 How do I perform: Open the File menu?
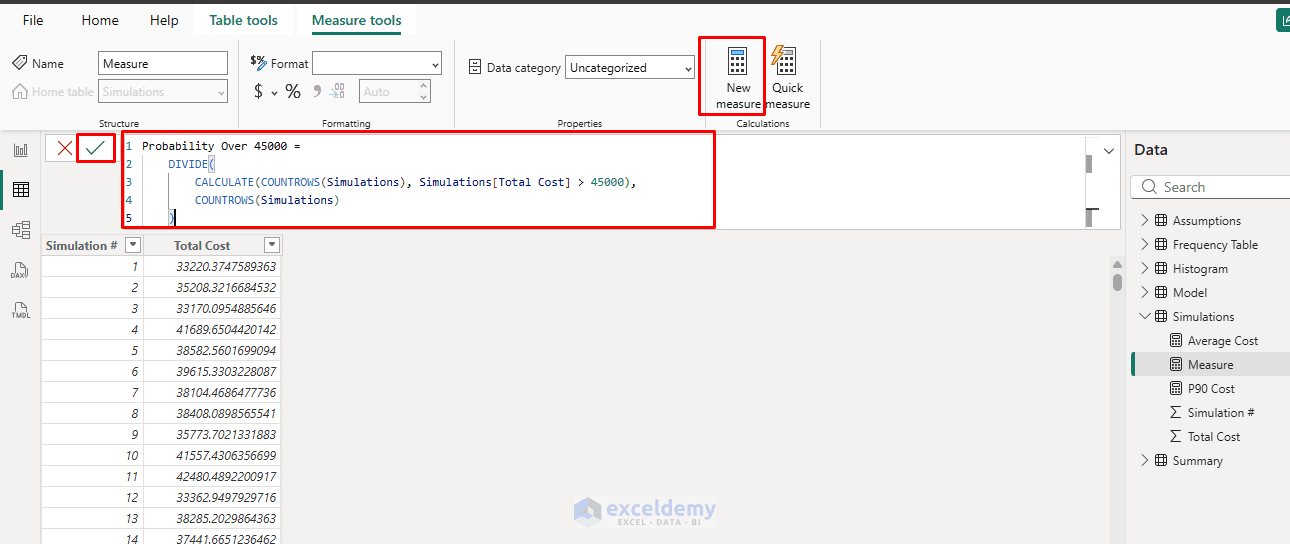pos(33,20)
